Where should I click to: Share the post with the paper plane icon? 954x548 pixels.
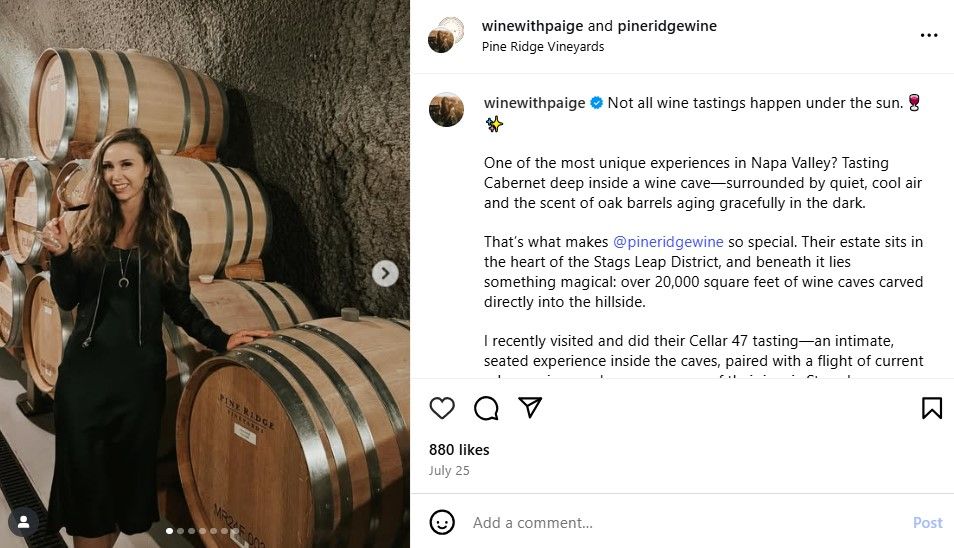530,407
